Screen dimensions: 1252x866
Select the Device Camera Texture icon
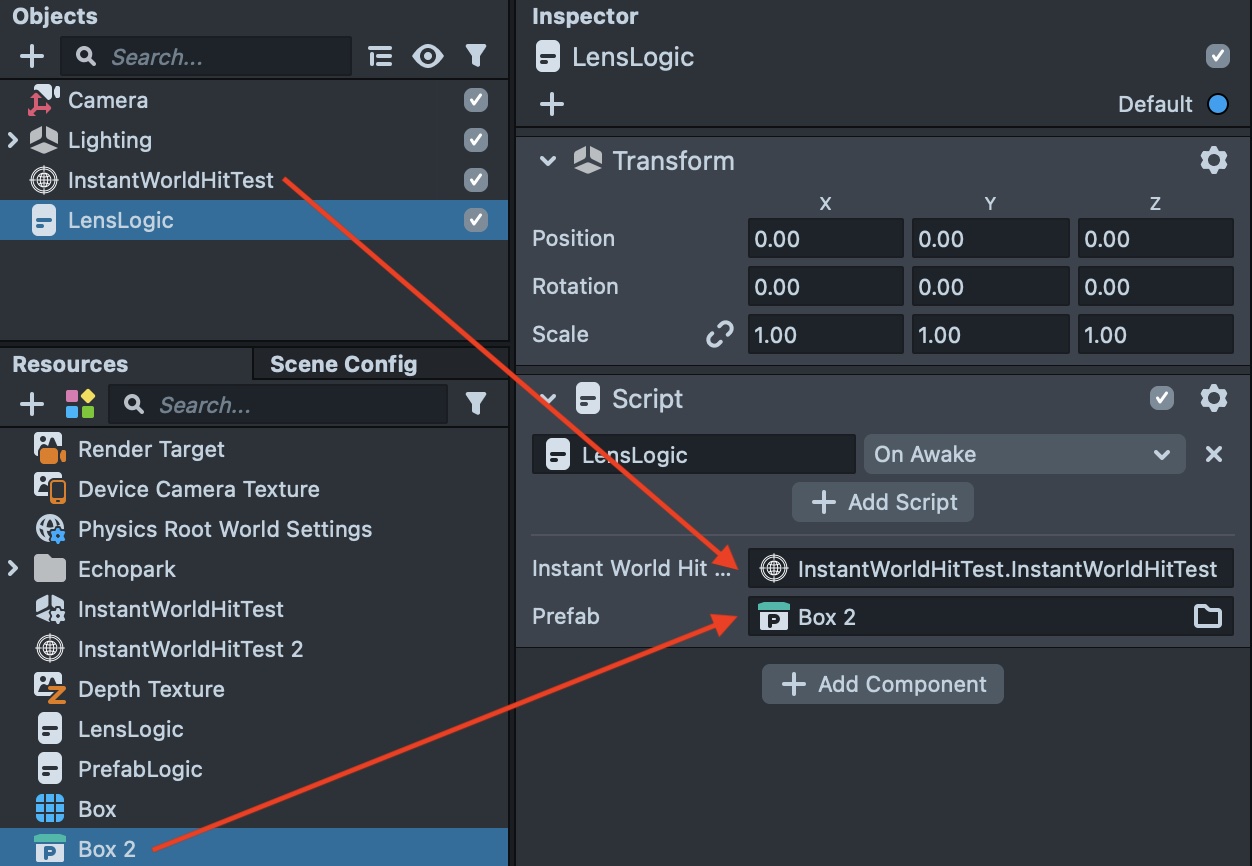(x=49, y=489)
